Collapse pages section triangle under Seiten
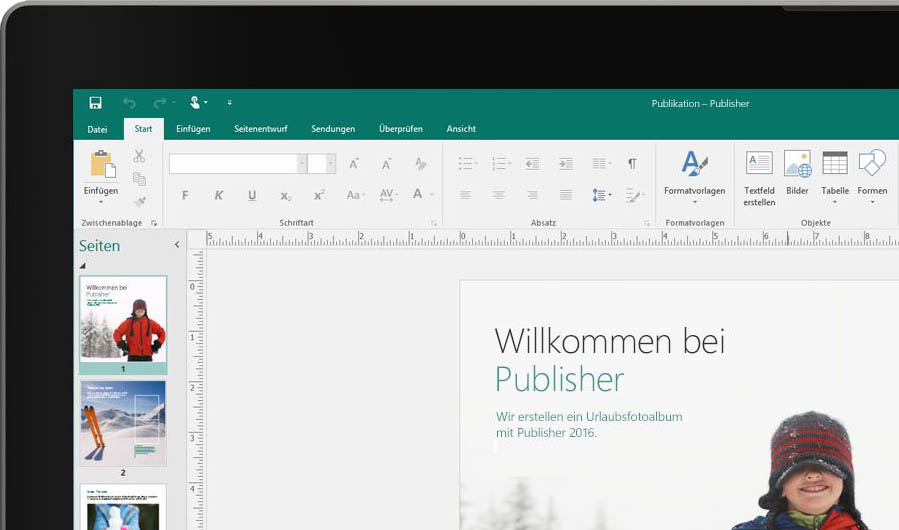Viewport: 899px width, 530px height. tap(83, 266)
